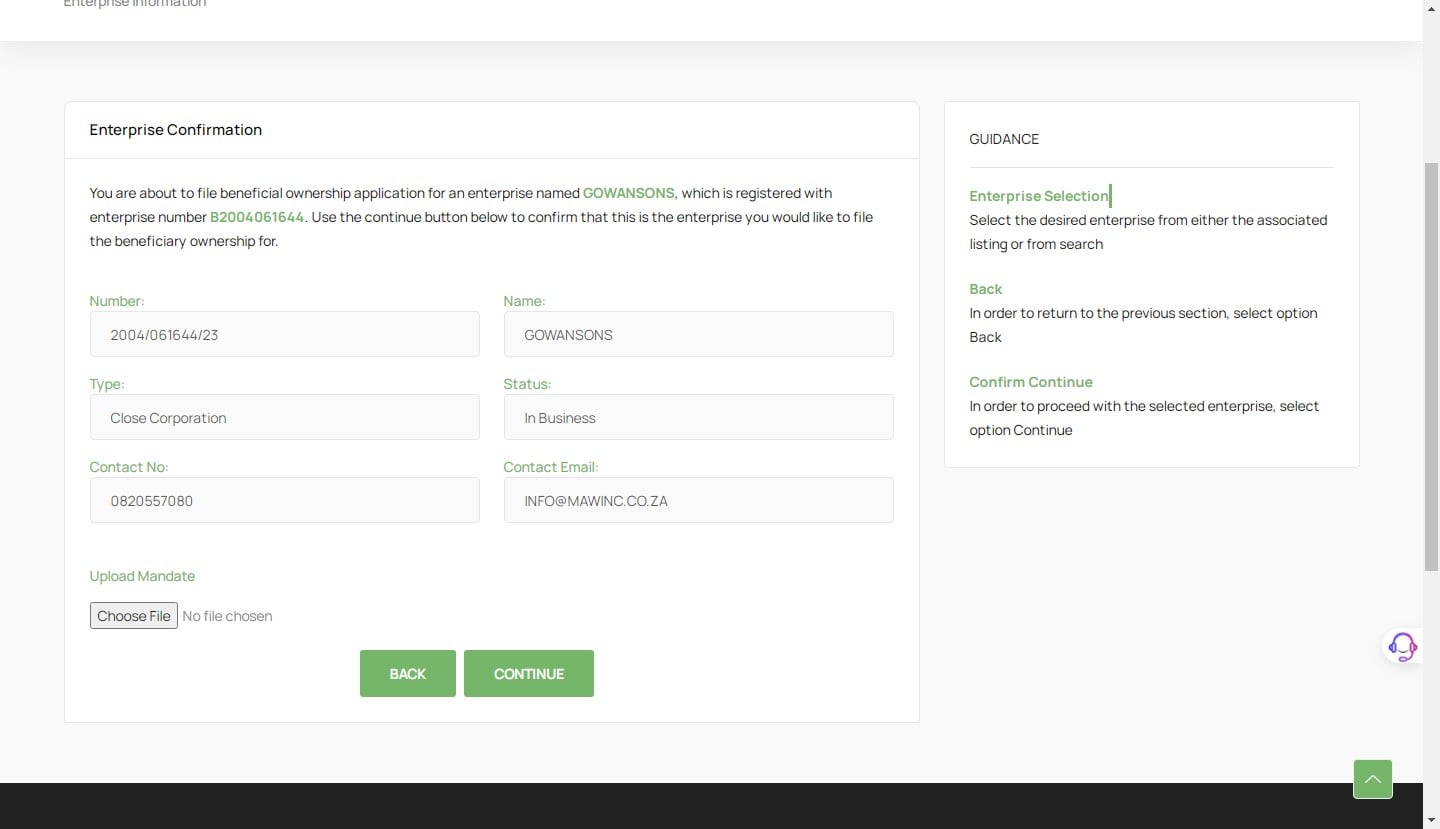Open the headset support chat icon

1402,646
